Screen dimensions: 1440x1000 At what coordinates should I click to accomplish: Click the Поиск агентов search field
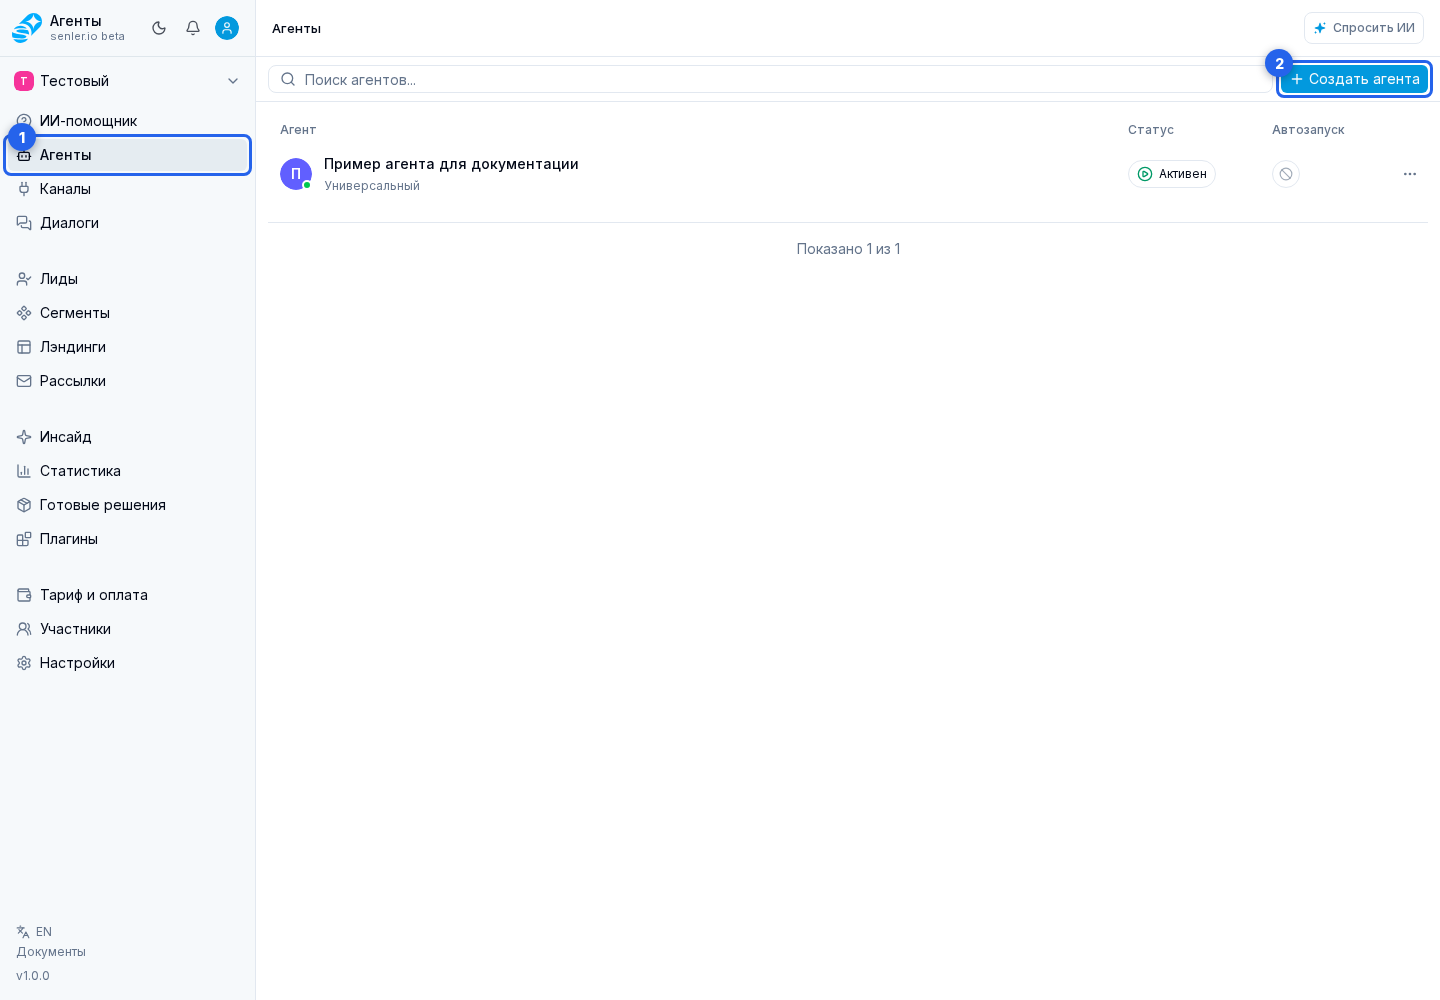click(770, 79)
